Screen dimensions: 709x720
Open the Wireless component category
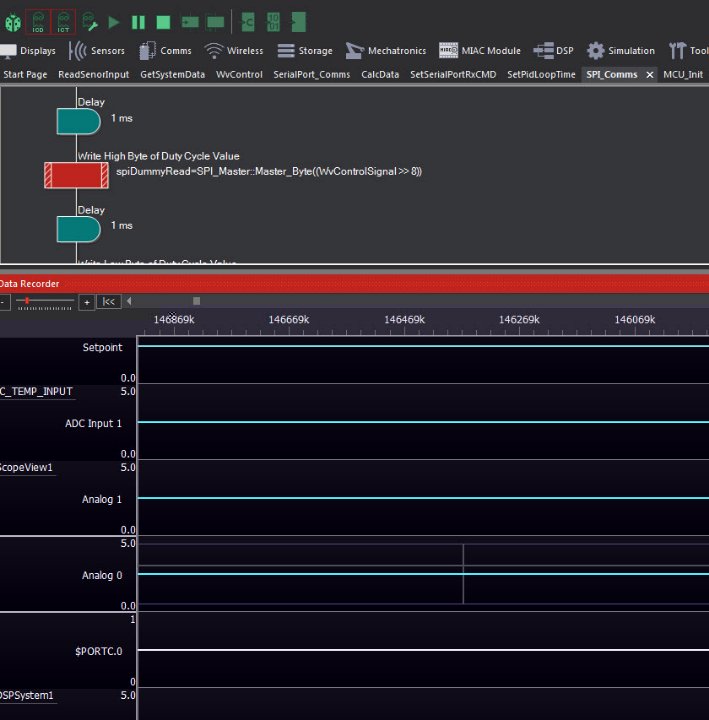[234, 51]
